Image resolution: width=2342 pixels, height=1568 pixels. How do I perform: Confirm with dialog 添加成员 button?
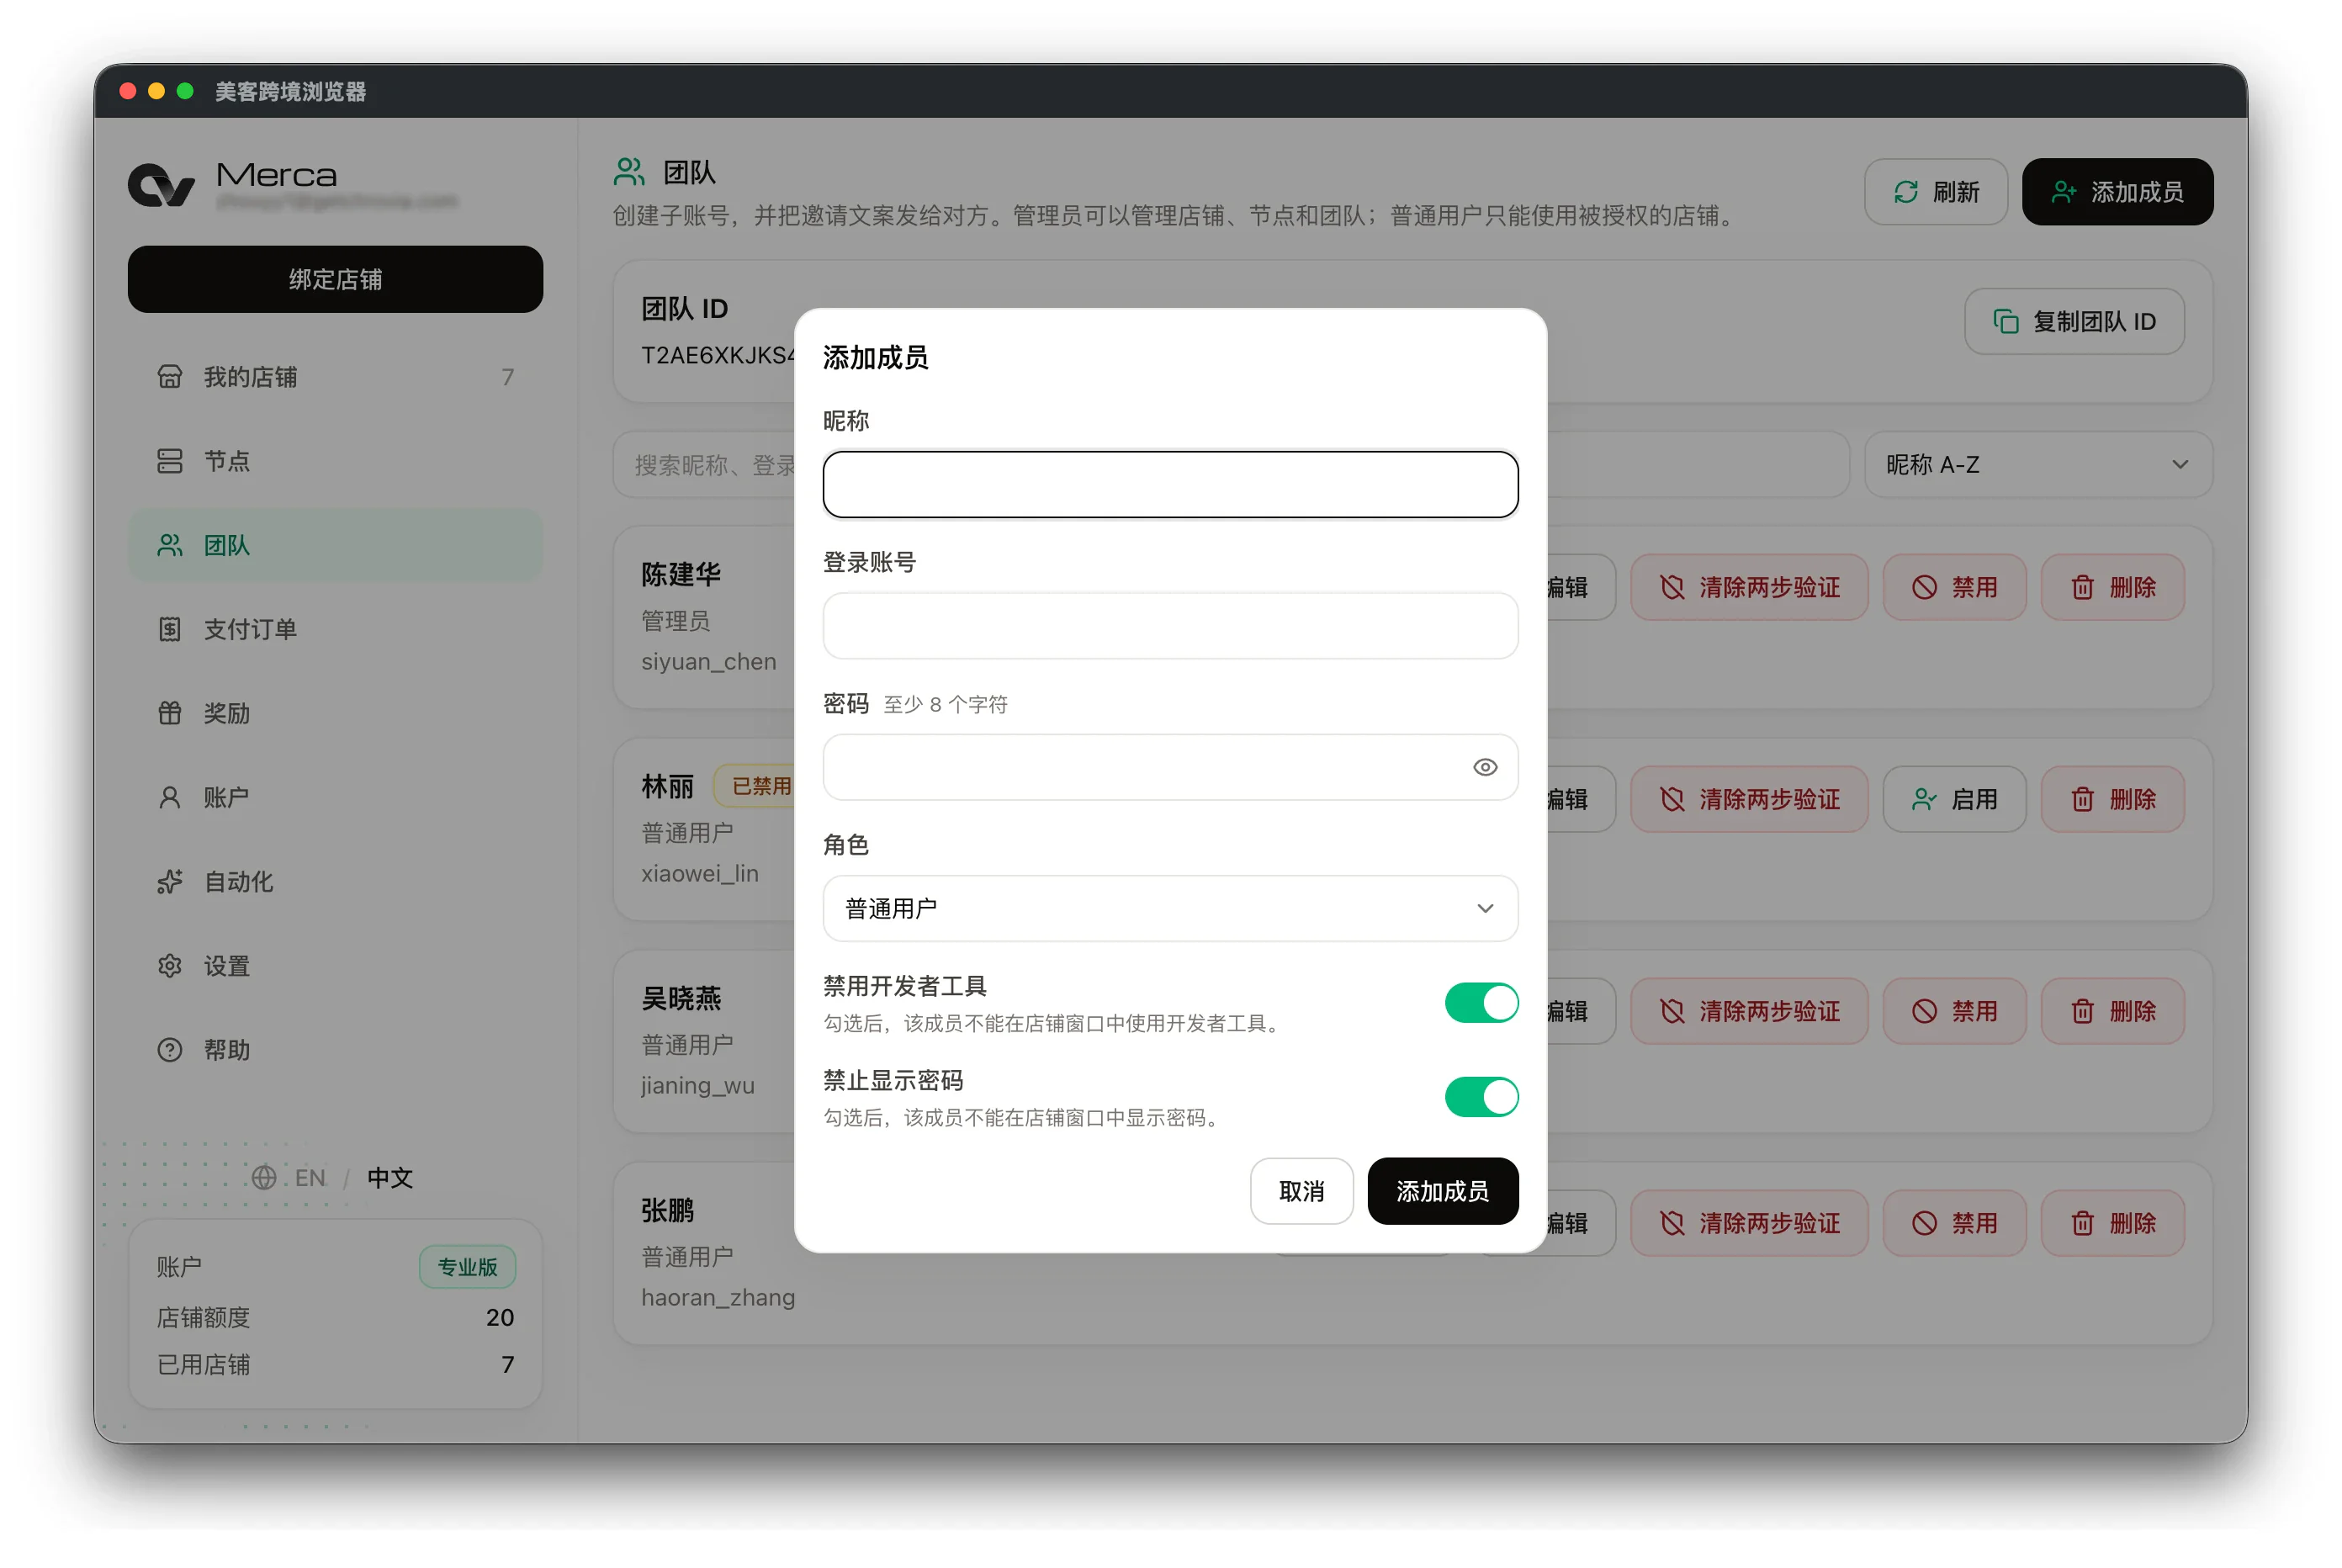pos(1442,1191)
